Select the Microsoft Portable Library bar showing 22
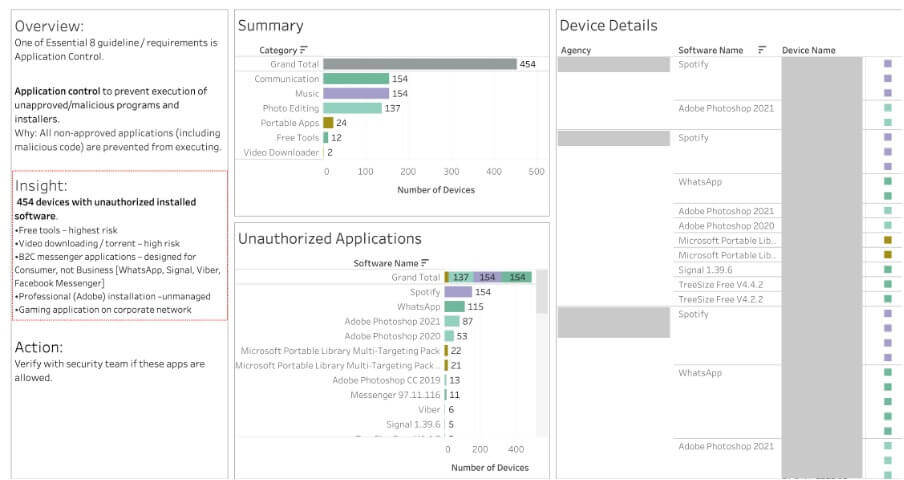This screenshot has width=904, height=480. [x=446, y=350]
